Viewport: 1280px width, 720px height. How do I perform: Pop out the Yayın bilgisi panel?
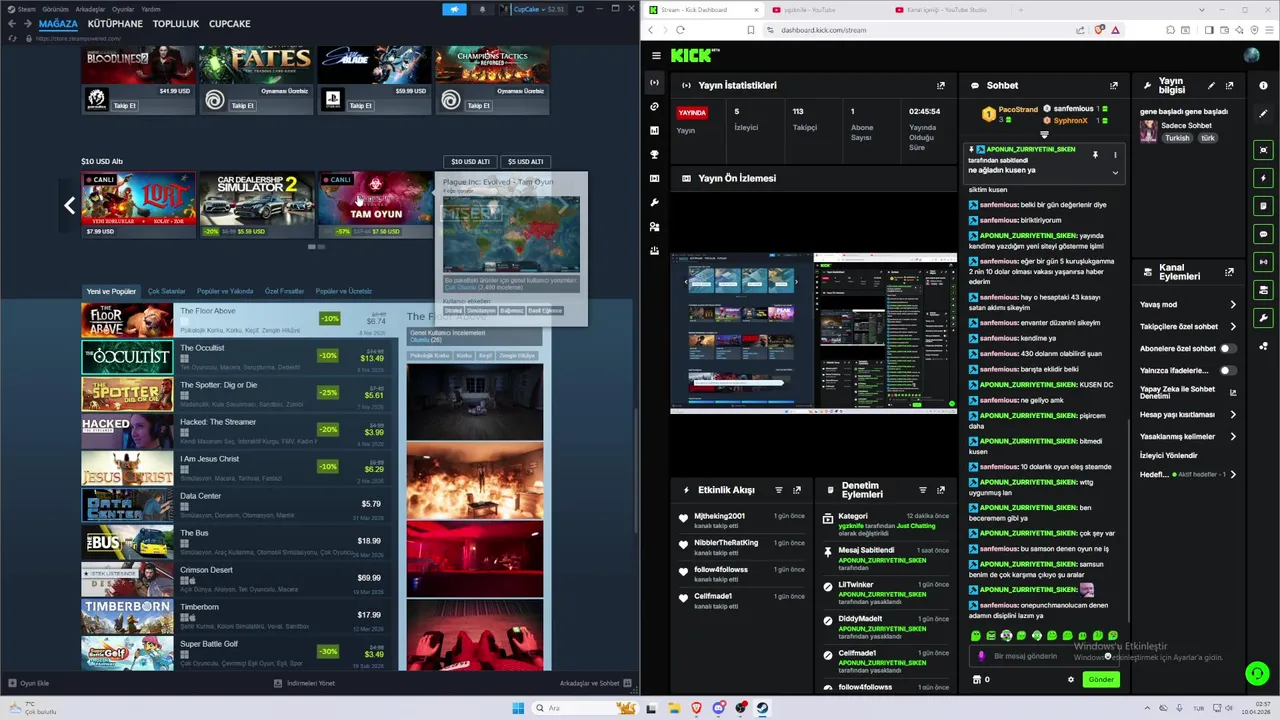(1230, 86)
